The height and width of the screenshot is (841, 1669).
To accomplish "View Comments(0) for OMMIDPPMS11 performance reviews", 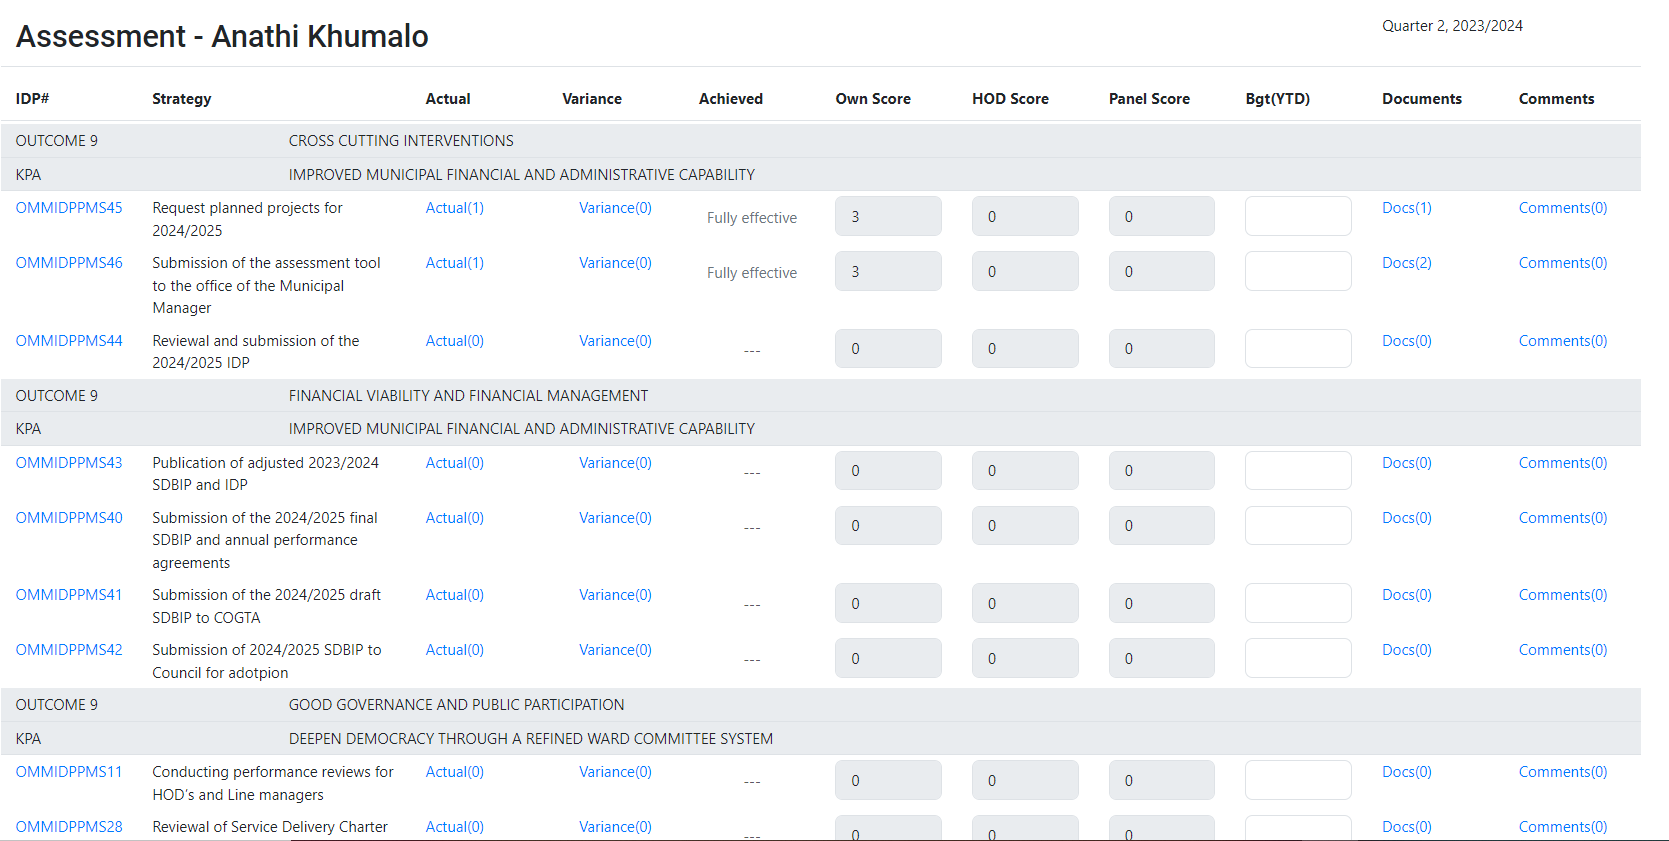I will click(x=1562, y=772).
